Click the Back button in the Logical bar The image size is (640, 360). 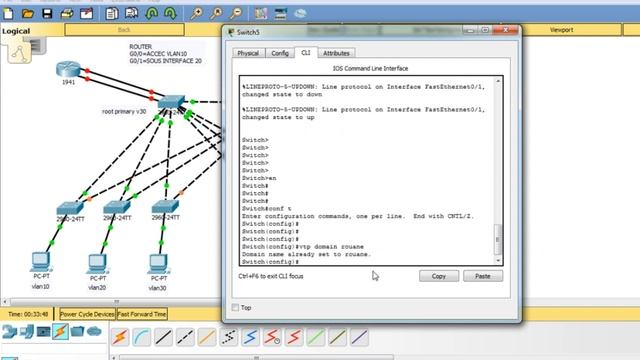click(x=124, y=30)
